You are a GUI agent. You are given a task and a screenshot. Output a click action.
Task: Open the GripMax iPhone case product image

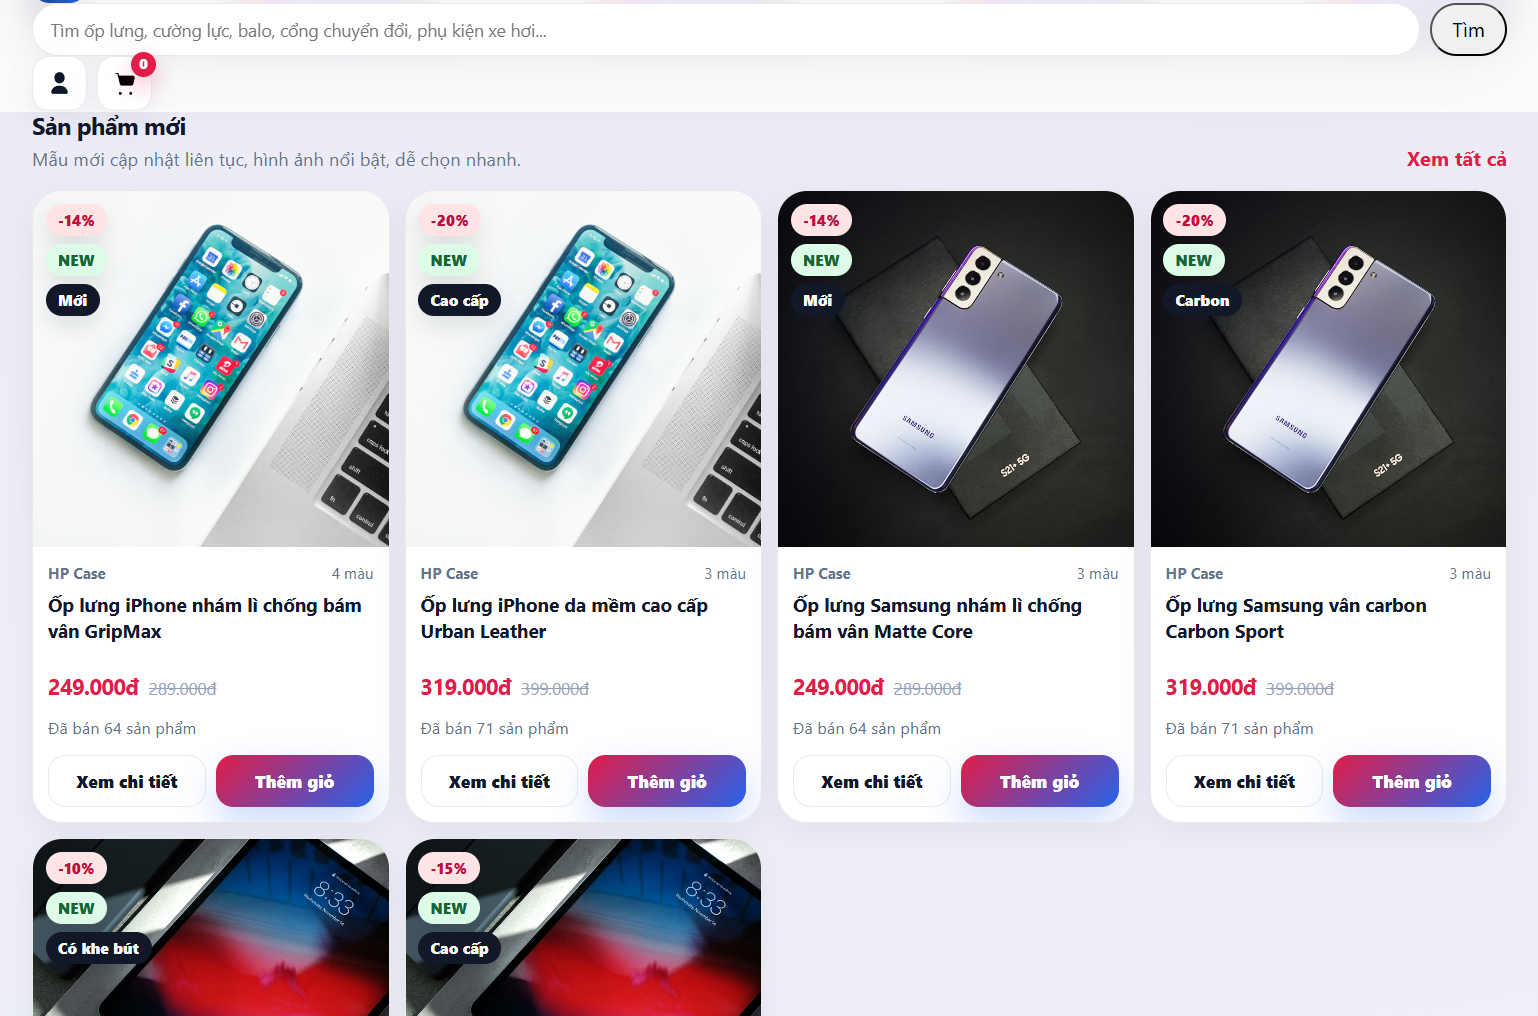point(210,368)
